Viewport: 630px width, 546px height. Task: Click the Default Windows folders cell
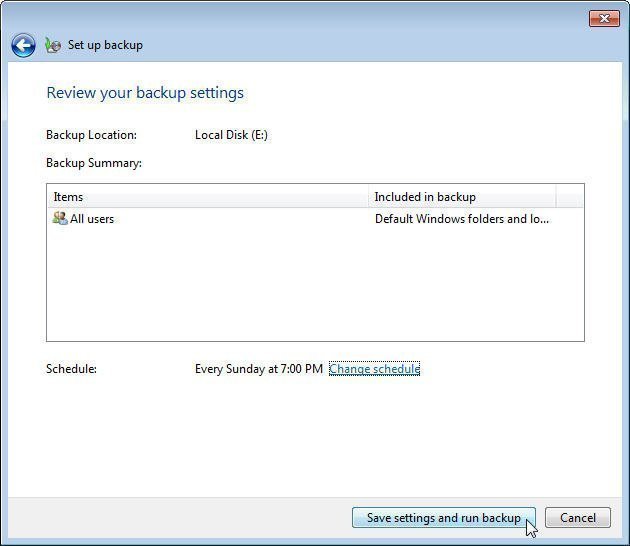[462, 219]
